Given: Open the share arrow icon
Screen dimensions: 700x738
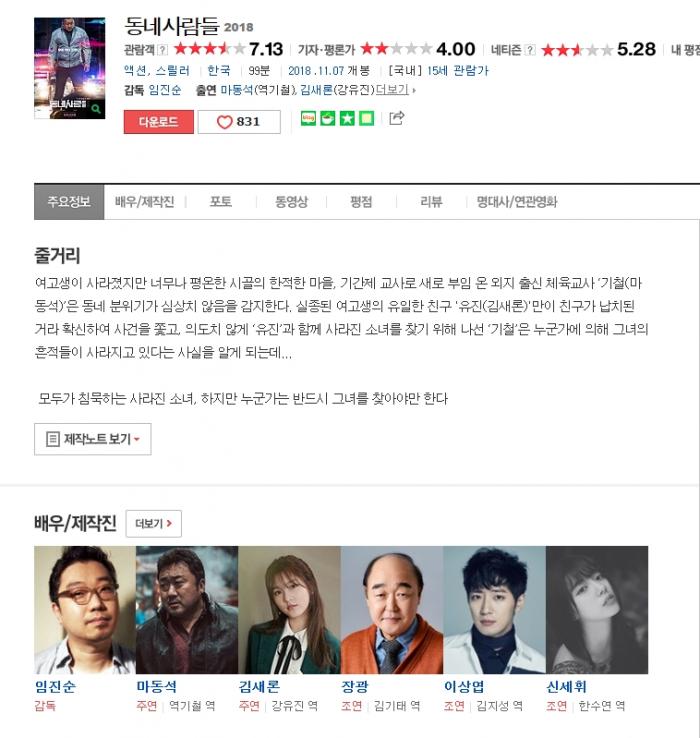Looking at the screenshot, I should 396,118.
